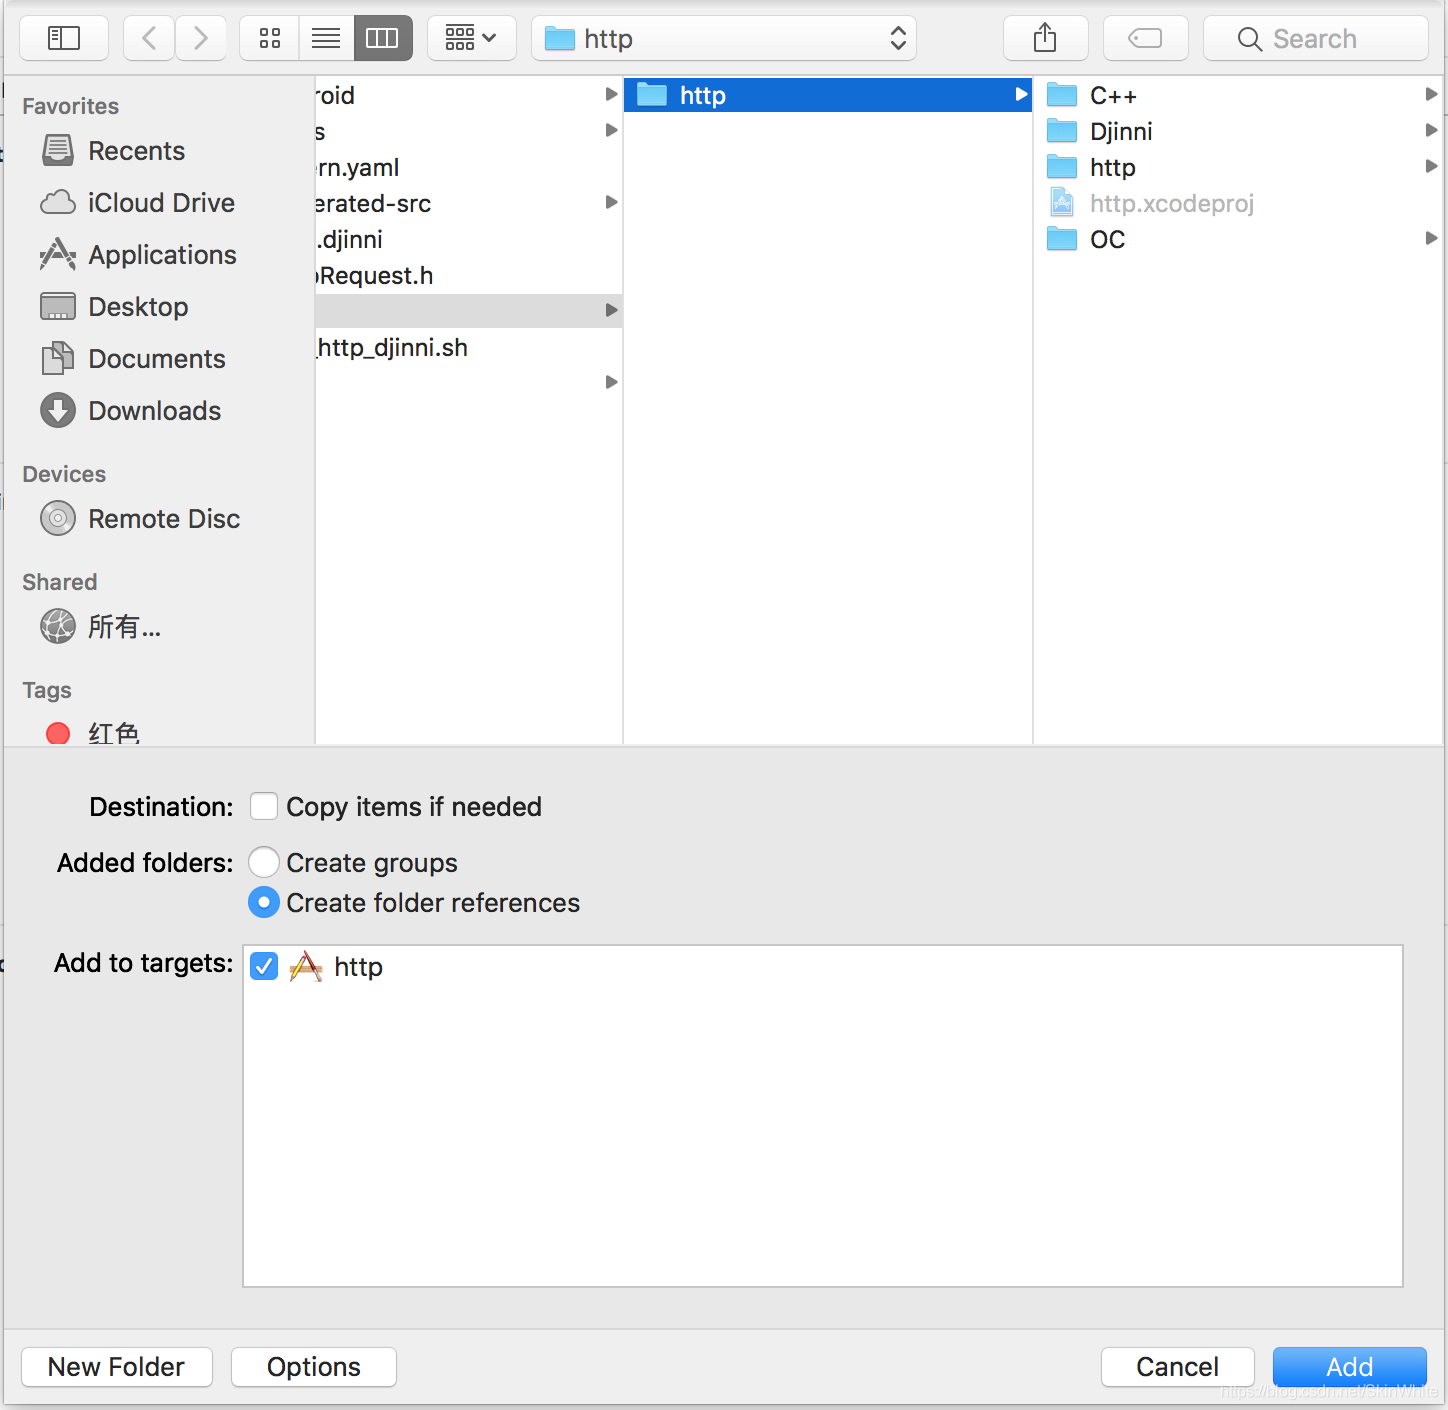
Task: Click the Share toolbar icon
Action: coord(1045,38)
